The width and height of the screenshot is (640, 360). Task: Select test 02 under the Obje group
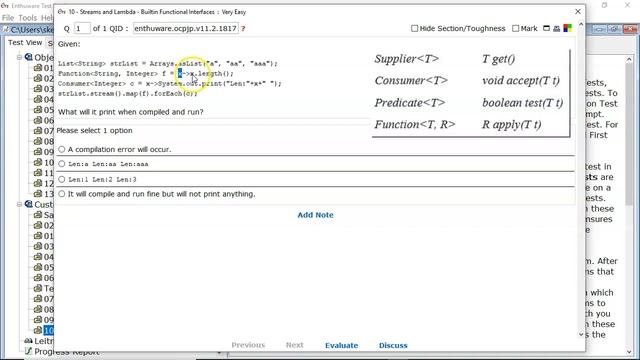click(44, 78)
